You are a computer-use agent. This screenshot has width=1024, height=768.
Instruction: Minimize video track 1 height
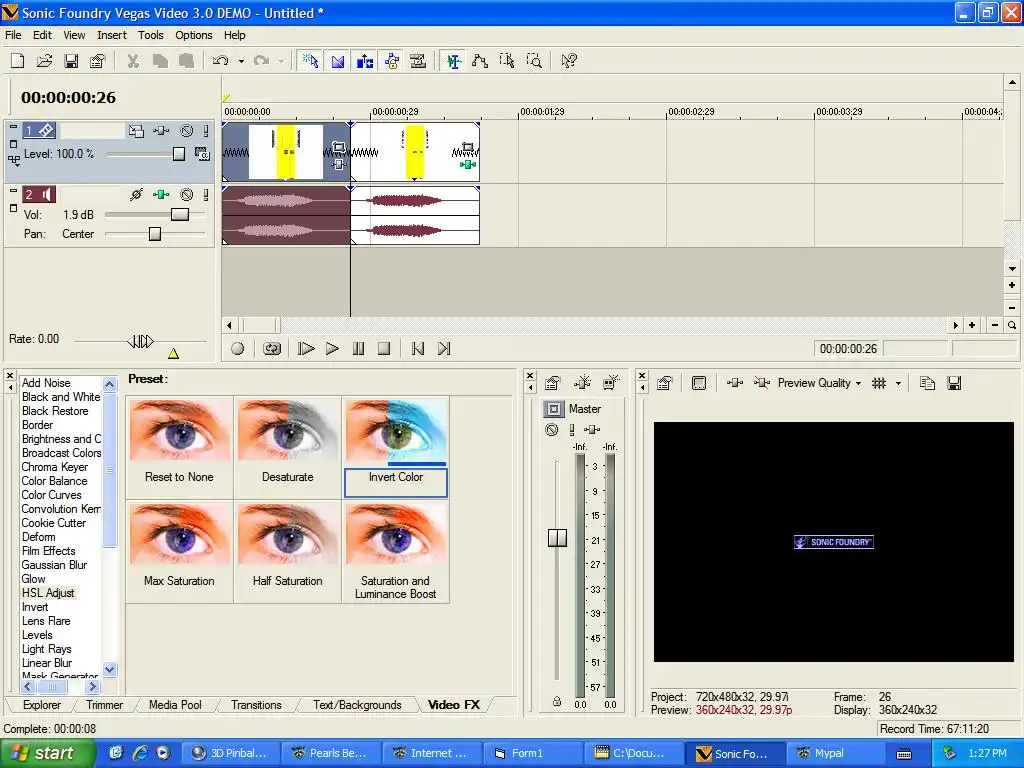coord(13,127)
